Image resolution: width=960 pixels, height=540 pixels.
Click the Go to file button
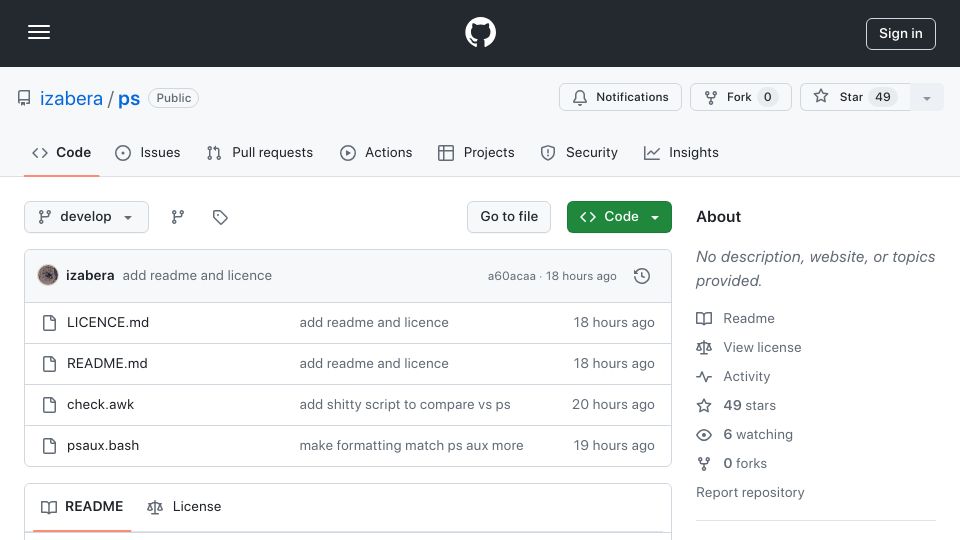coord(509,217)
